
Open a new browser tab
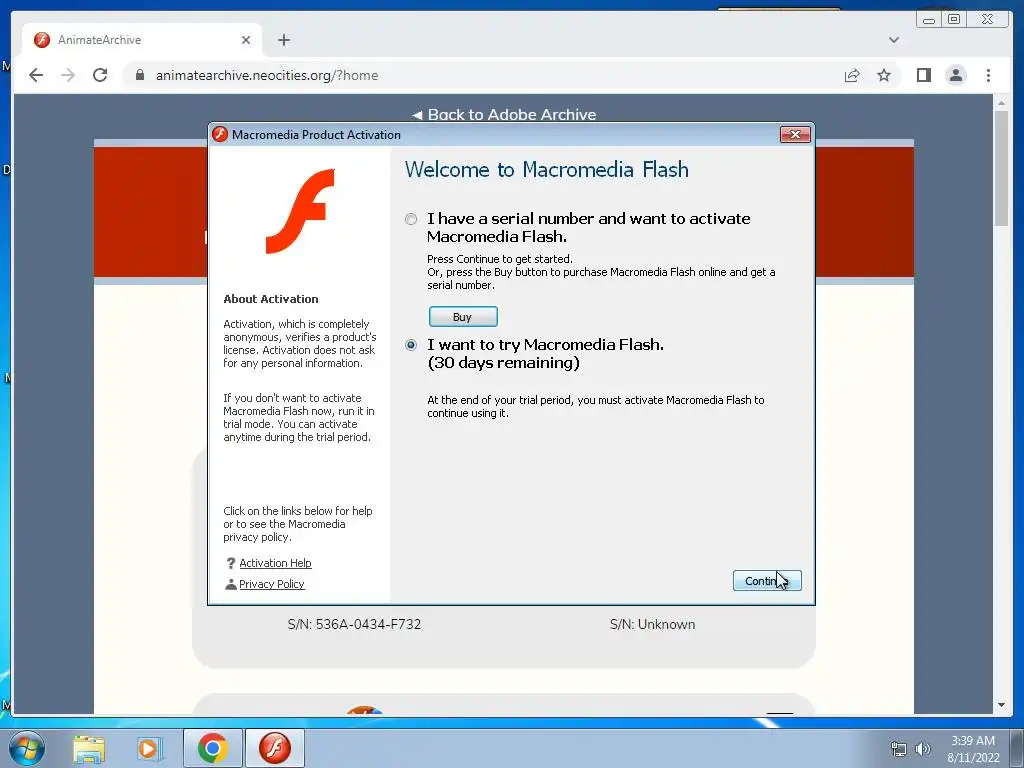[283, 40]
